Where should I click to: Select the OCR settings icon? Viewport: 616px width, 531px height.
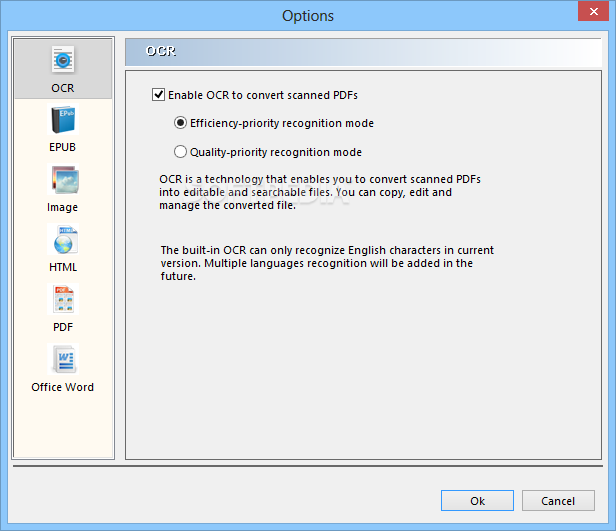[x=63, y=60]
